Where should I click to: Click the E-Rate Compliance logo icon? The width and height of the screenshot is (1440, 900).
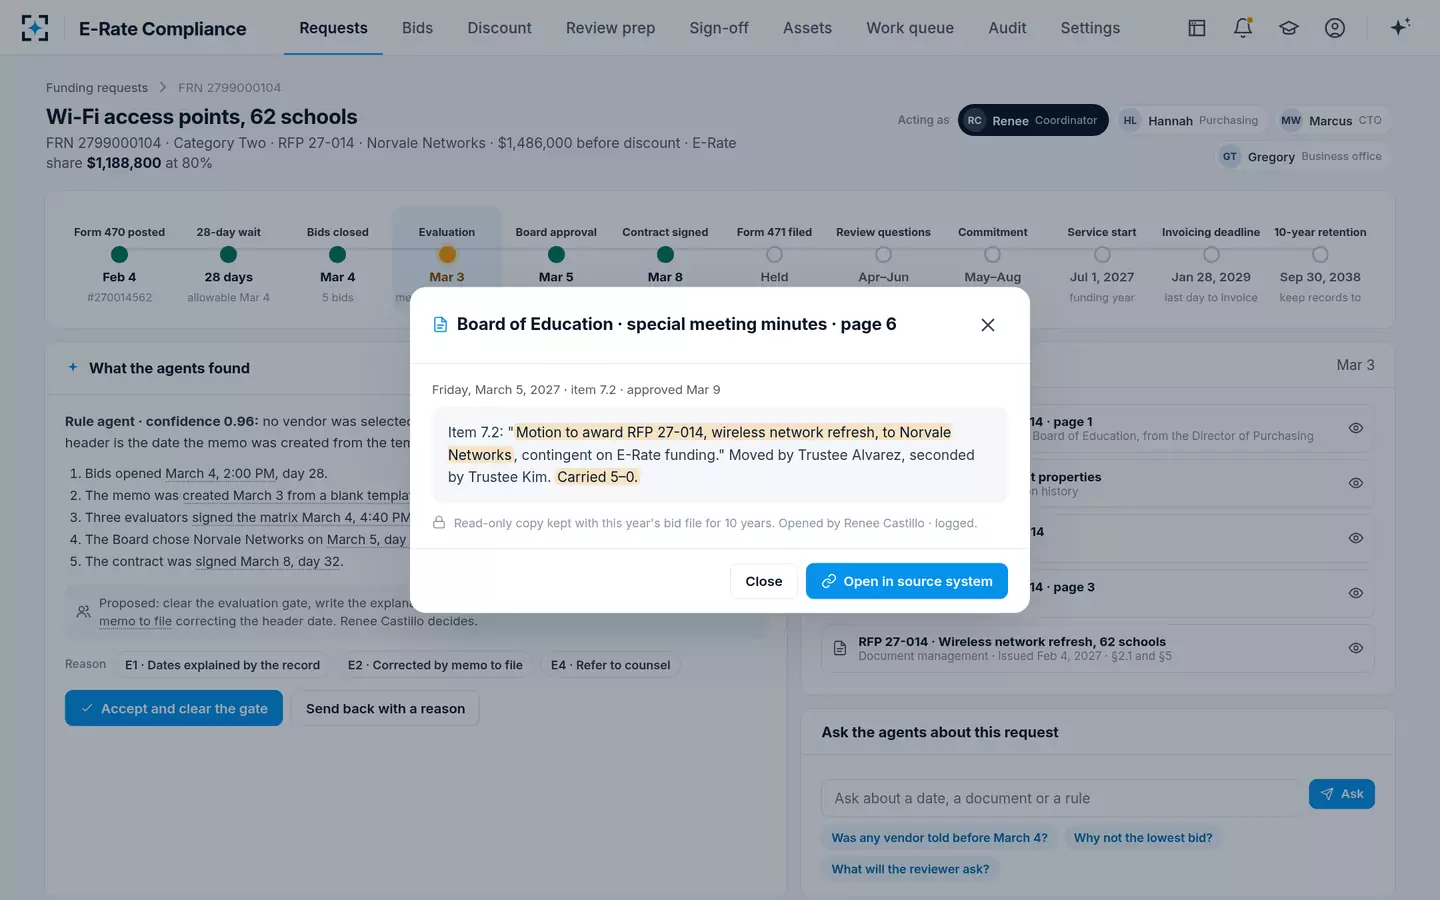pos(35,28)
